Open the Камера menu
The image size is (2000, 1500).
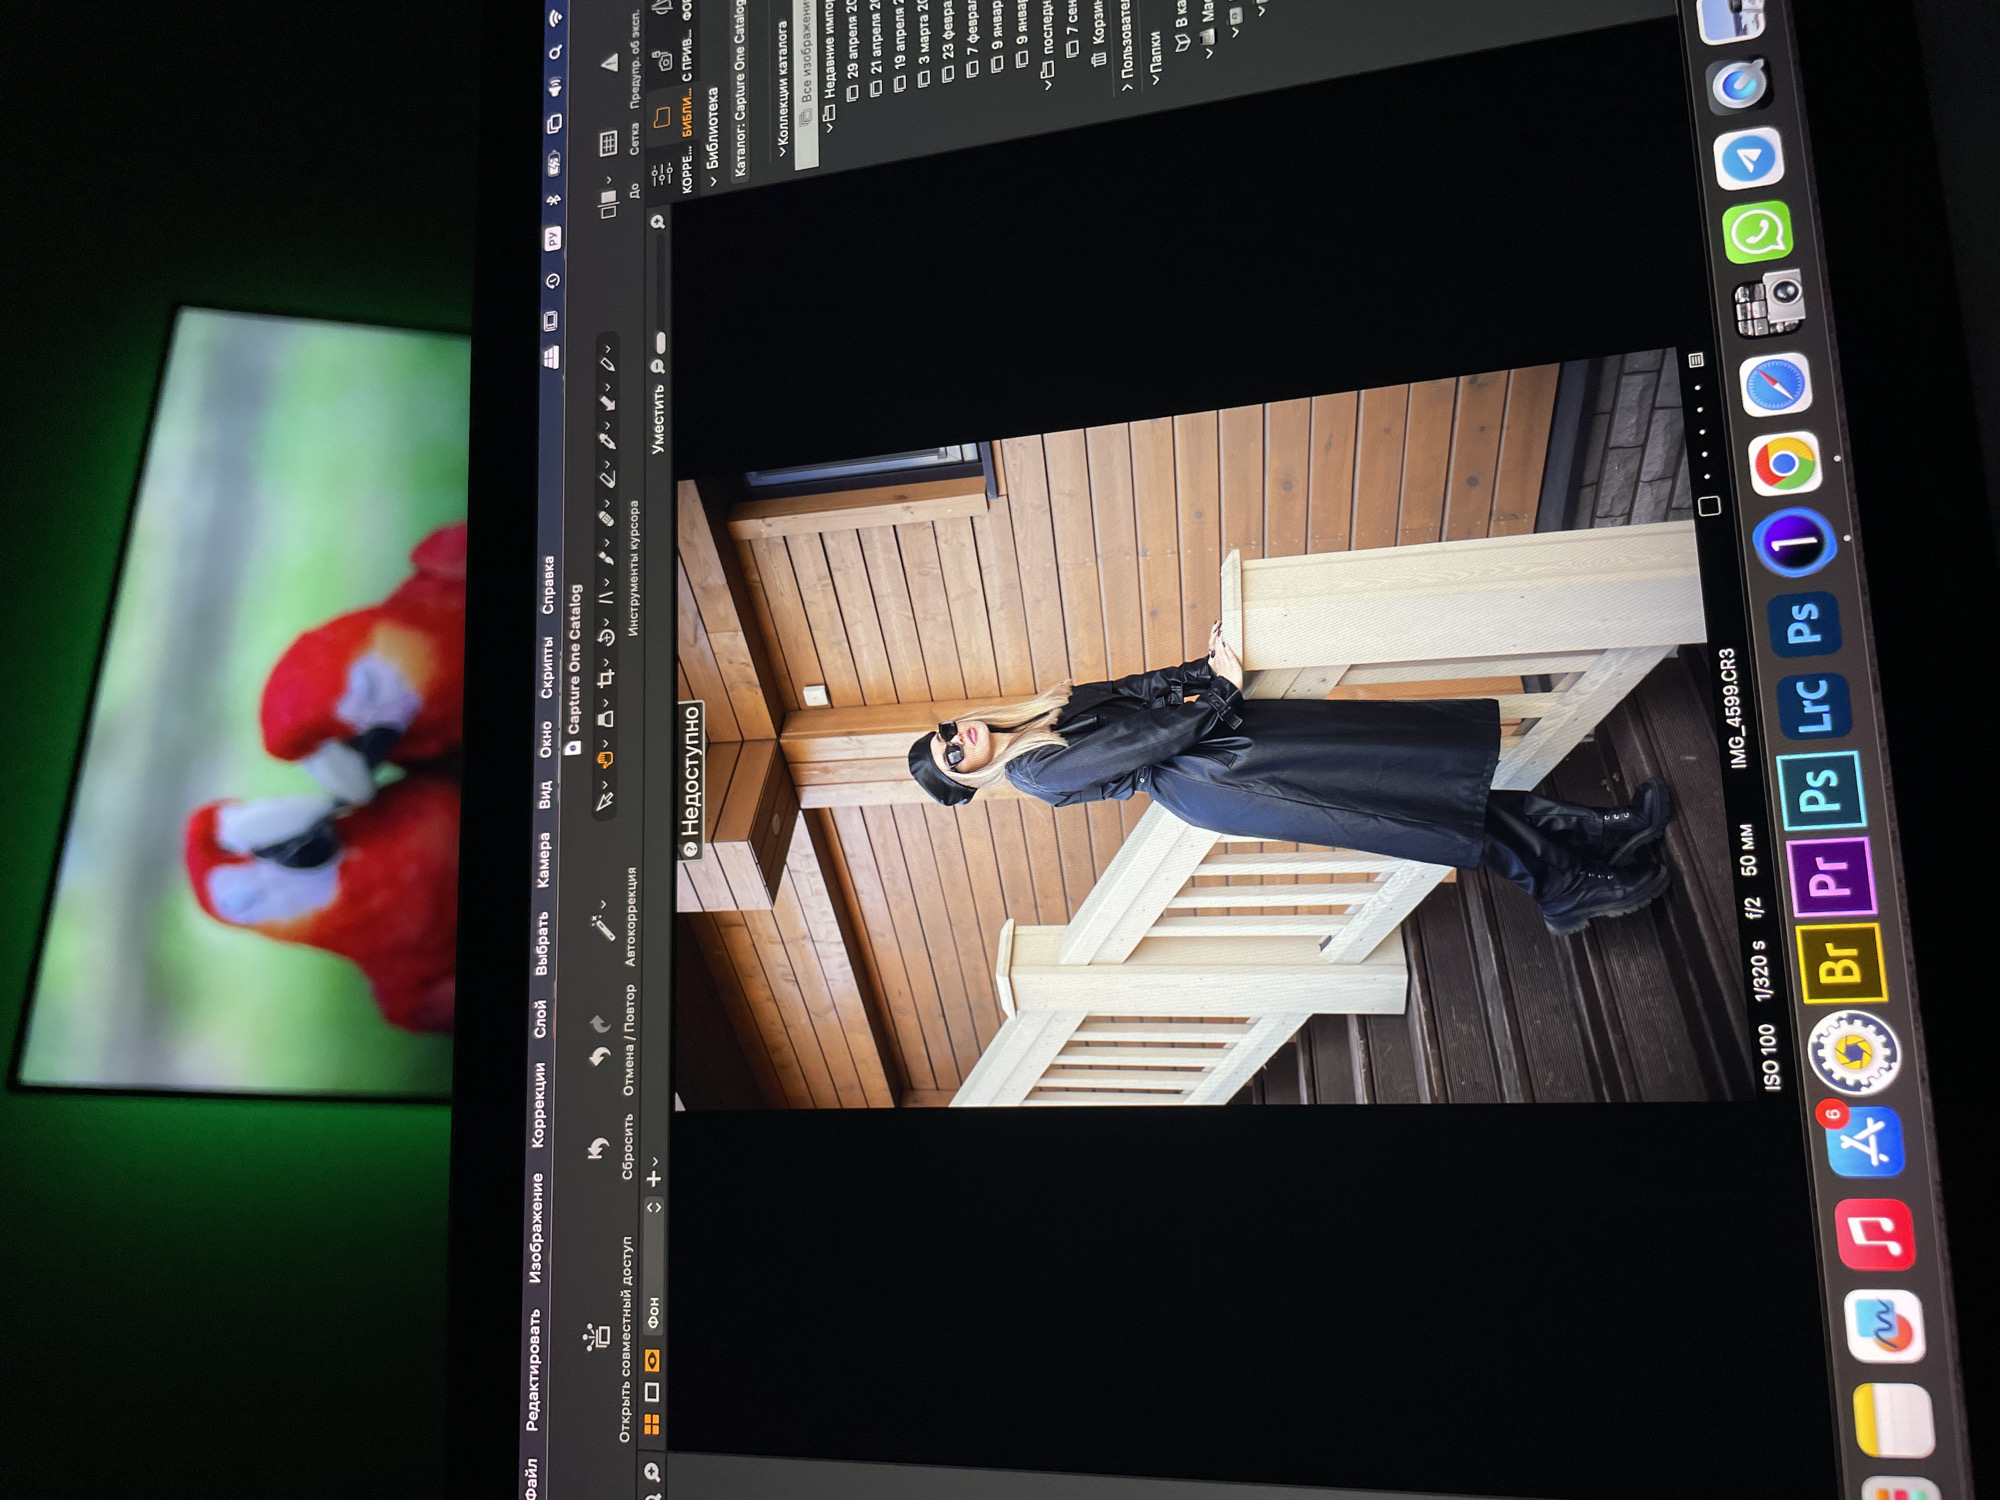tap(543, 860)
